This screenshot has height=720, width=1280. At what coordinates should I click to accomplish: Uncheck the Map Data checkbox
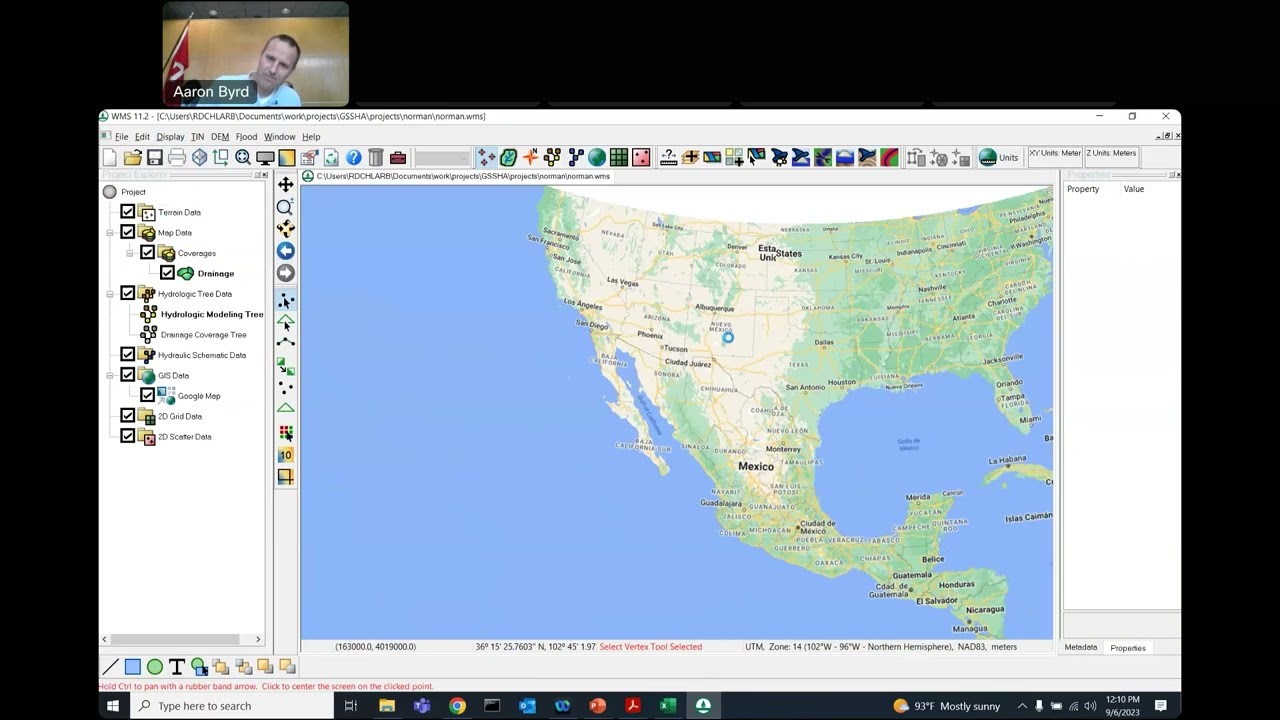pos(127,232)
